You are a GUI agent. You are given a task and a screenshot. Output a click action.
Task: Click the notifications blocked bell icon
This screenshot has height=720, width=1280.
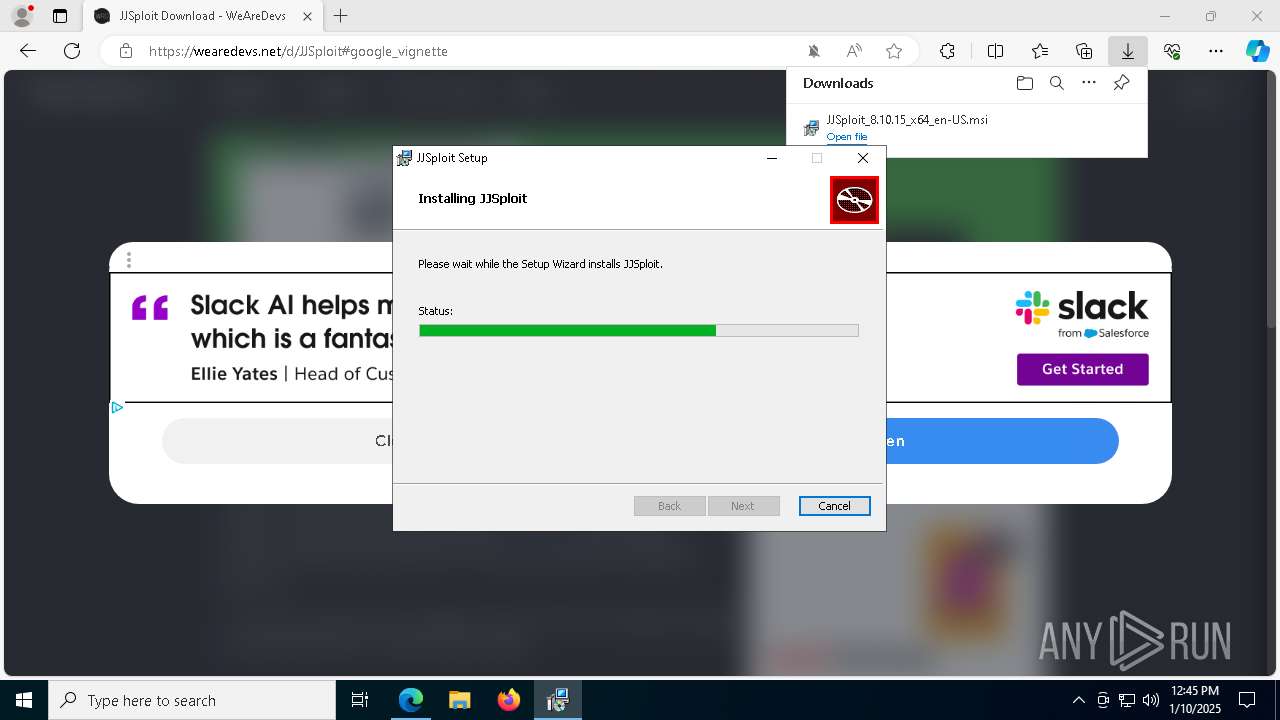click(x=814, y=51)
